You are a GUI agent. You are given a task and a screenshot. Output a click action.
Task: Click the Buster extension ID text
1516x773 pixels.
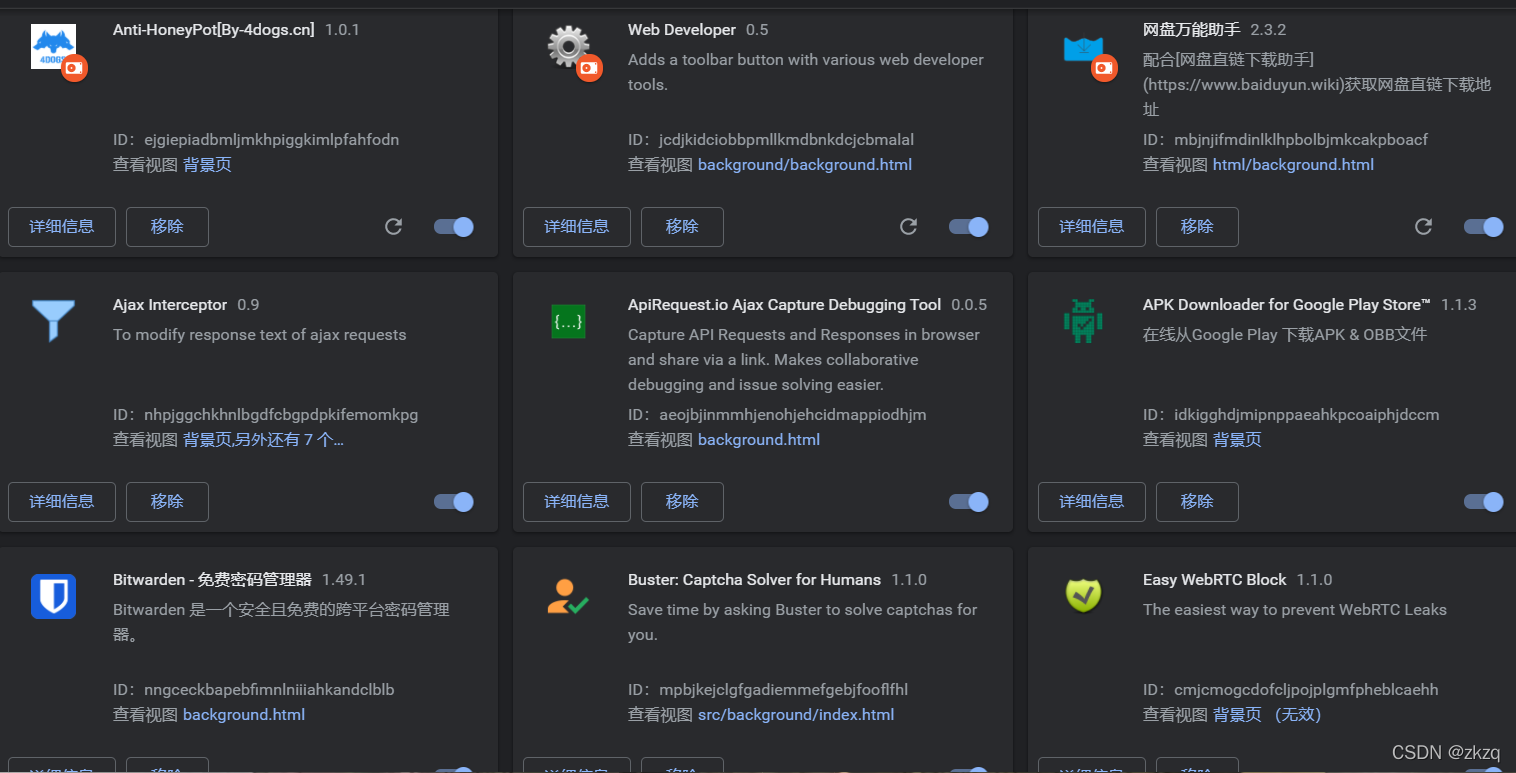(x=768, y=690)
